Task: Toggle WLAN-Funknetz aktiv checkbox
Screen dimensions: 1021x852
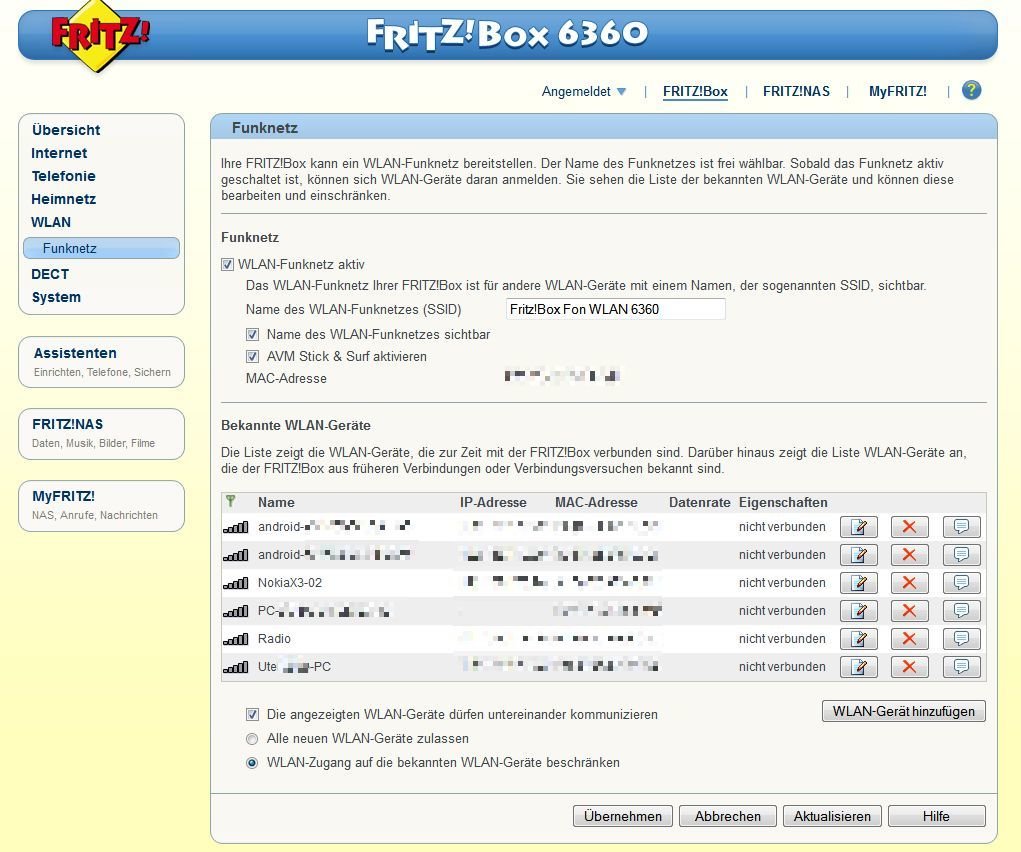Action: tap(227, 264)
